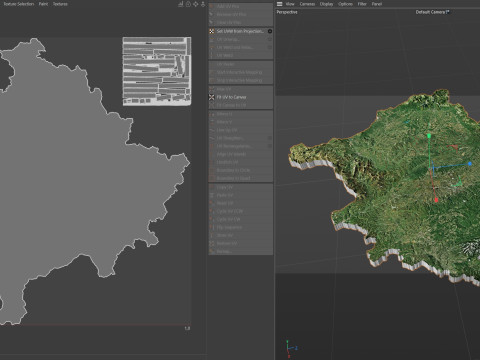Run Align UV Islands command
This screenshot has width=480, height=360.
241,154
